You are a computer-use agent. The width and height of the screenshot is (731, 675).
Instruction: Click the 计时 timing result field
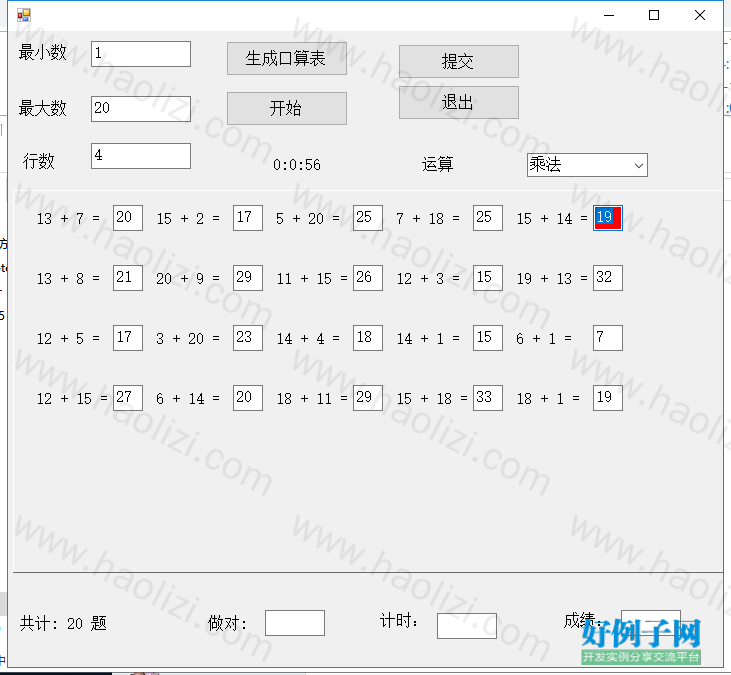(x=467, y=626)
